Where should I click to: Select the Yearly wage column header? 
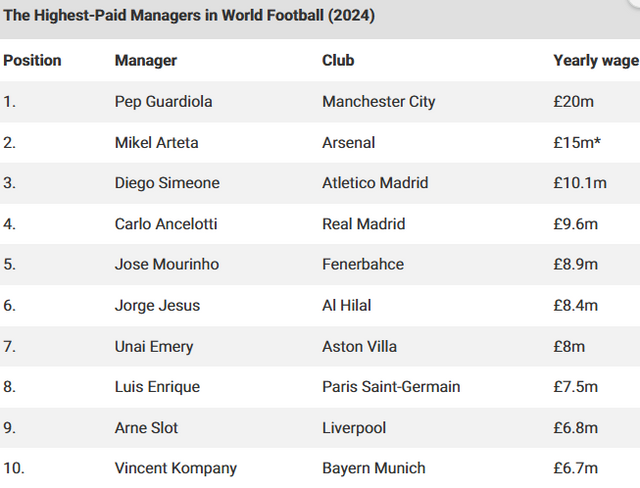595,60
